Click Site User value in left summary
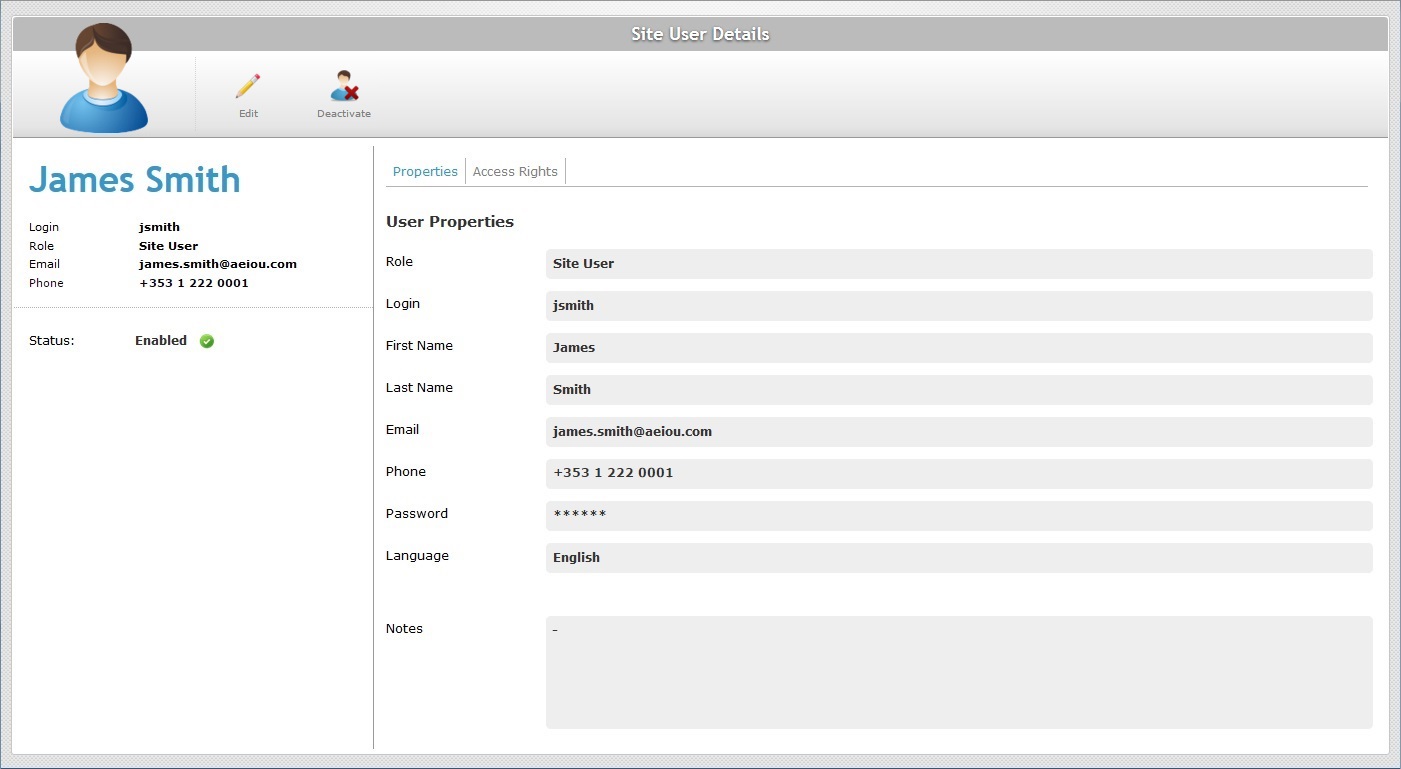The width and height of the screenshot is (1401, 769). [x=168, y=246]
